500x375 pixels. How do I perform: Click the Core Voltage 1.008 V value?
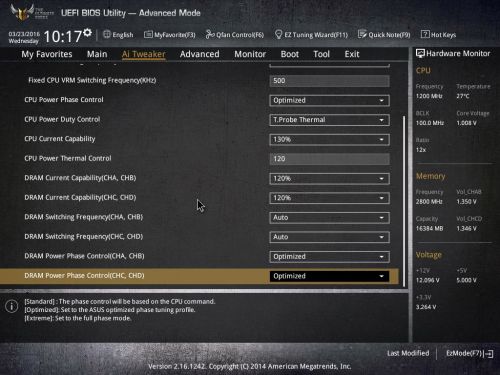coord(466,123)
